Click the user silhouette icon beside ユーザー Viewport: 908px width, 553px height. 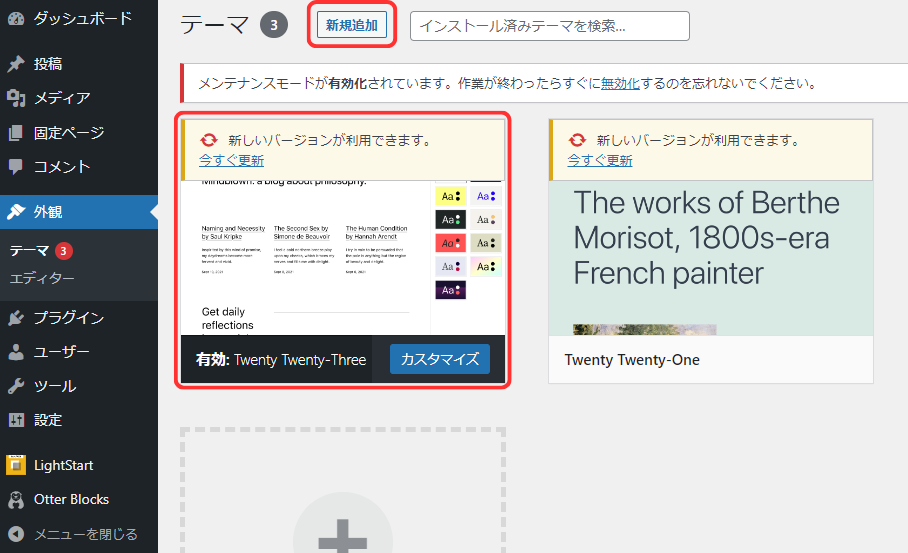[16, 351]
